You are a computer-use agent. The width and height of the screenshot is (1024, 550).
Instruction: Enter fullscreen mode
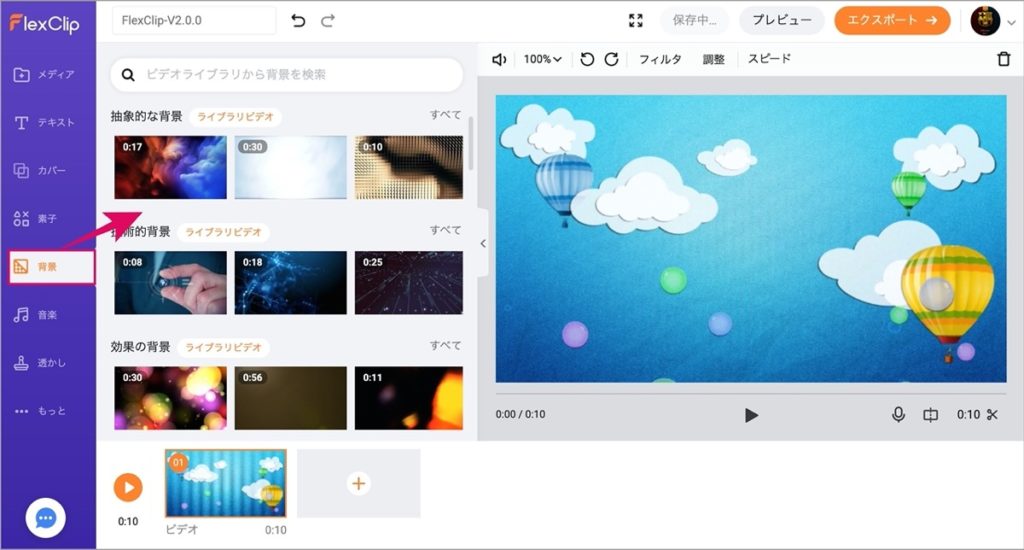[x=635, y=21]
